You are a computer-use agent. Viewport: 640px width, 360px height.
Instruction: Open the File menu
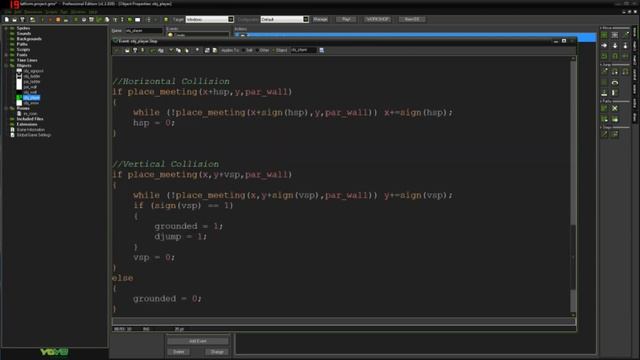pyautogui.click(x=8, y=12)
